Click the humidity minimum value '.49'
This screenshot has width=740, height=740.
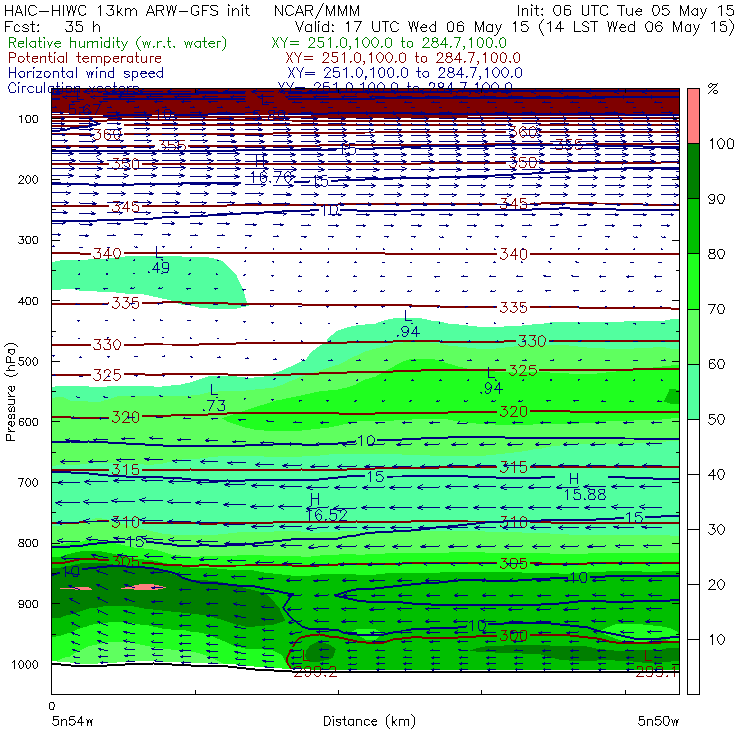pos(159,268)
